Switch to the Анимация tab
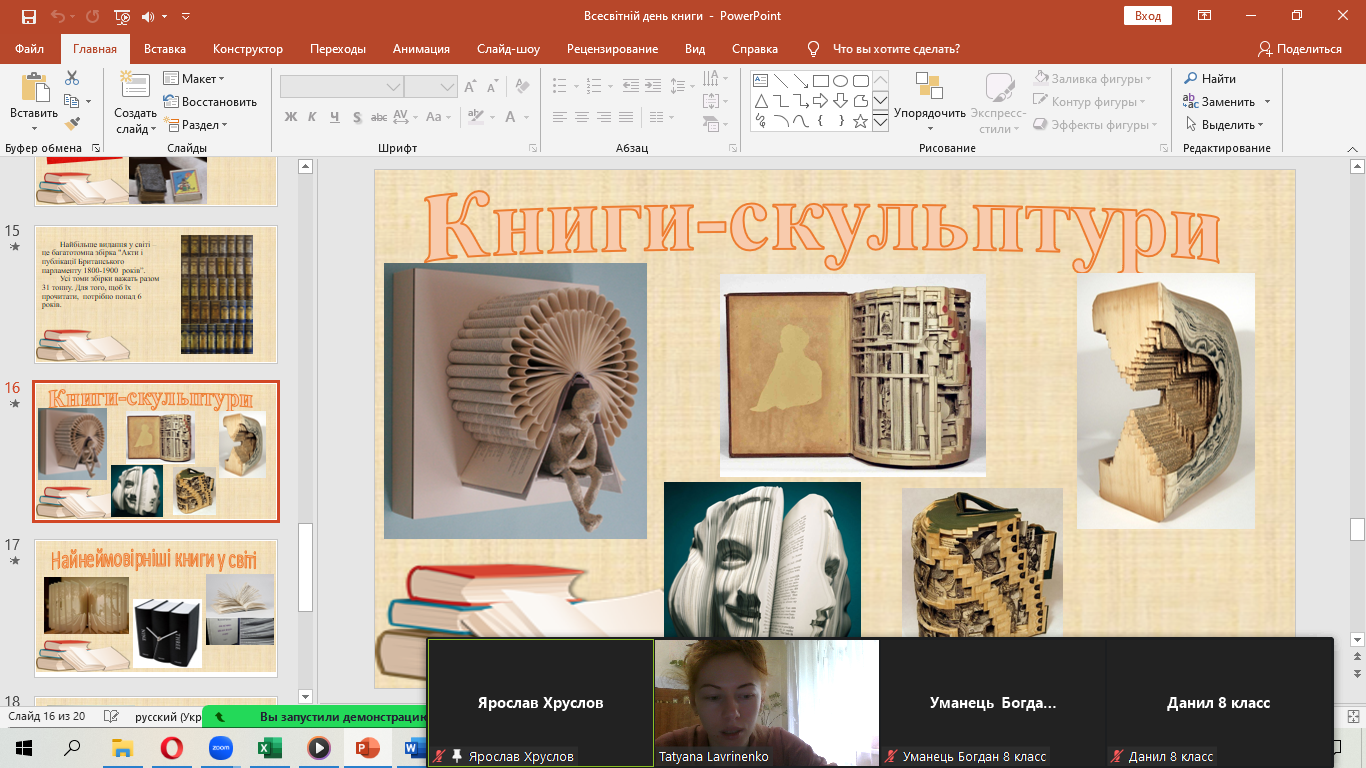 421,48
